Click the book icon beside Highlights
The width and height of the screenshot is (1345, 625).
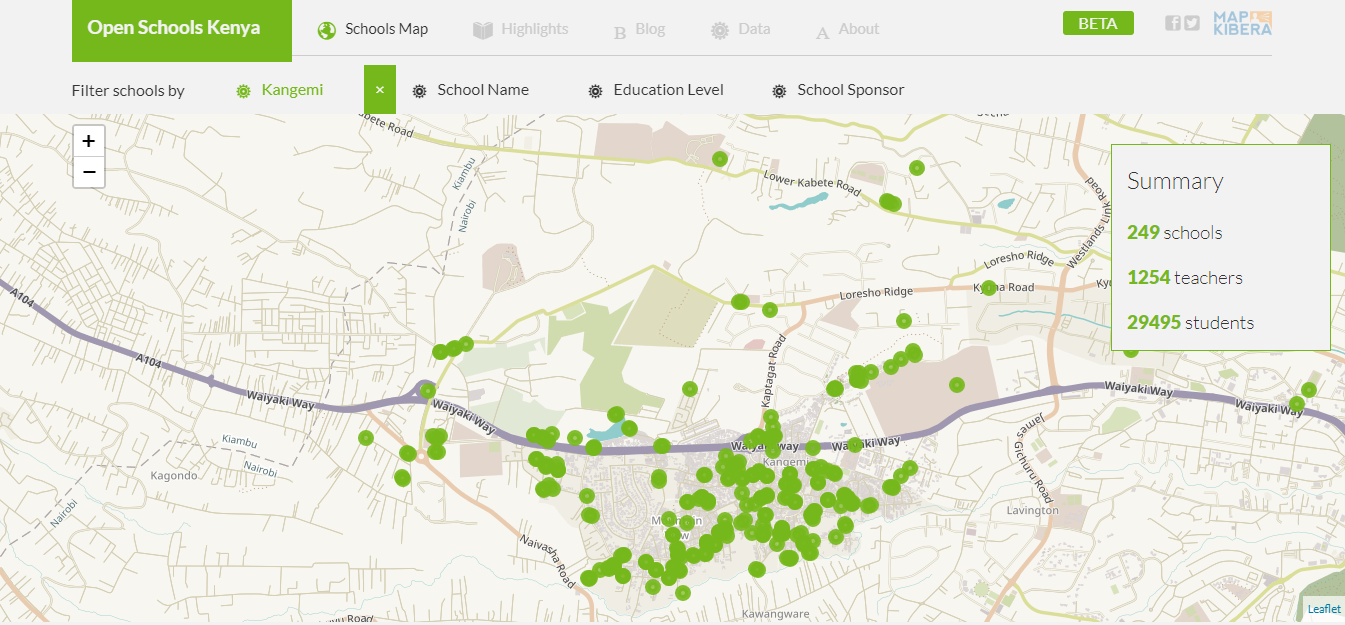[x=483, y=30]
